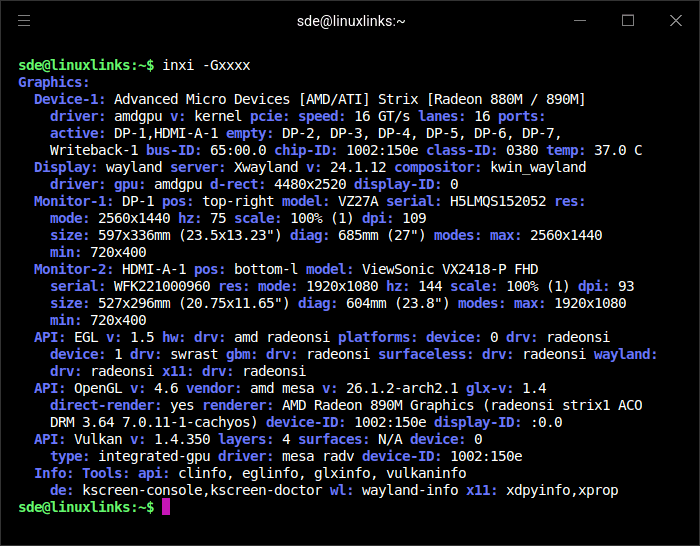
Task: Click pos value bottom-l
Action: pos(266,269)
